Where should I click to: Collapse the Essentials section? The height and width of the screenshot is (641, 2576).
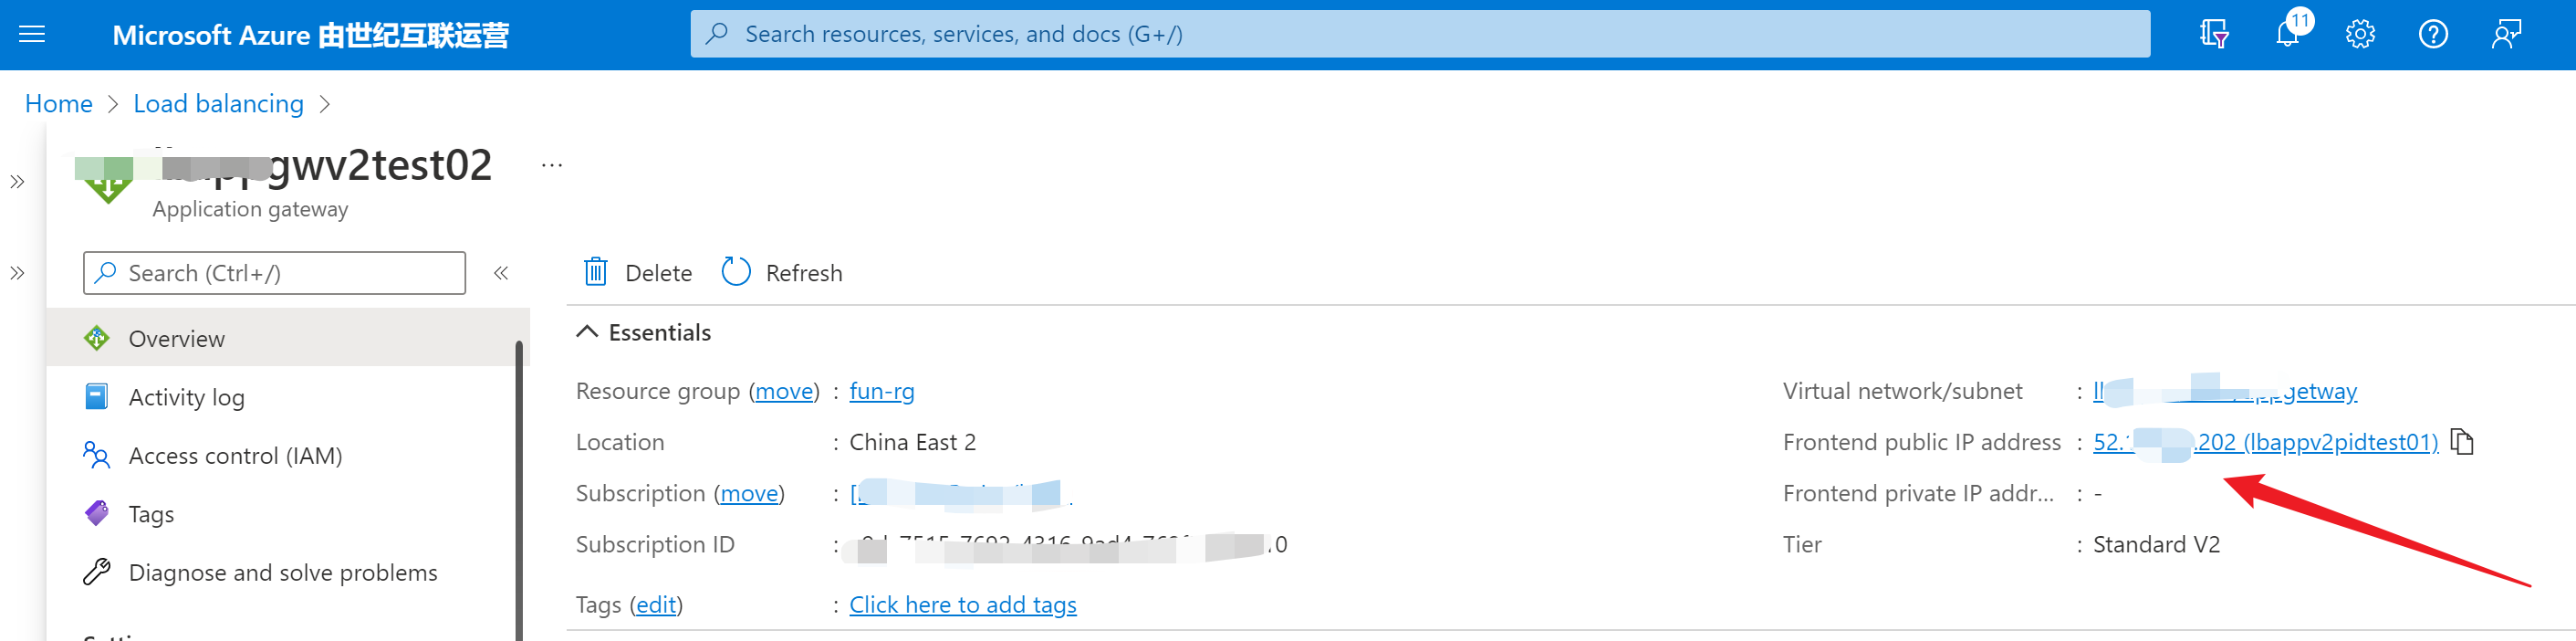[587, 333]
